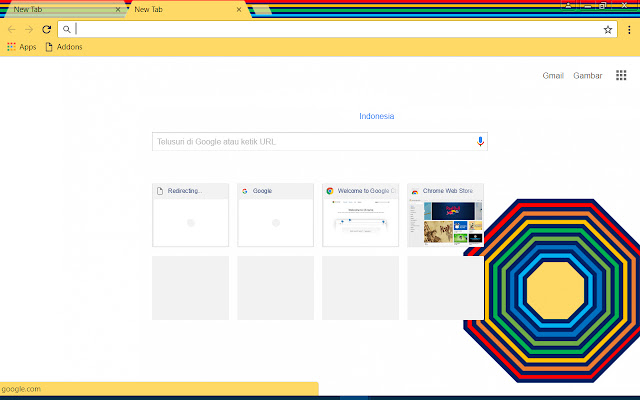
Task: Click the forward navigation arrow
Action: tap(29, 30)
